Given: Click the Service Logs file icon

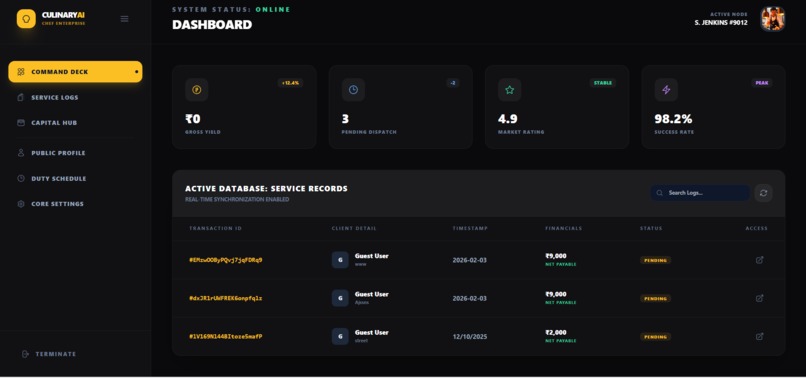Looking at the screenshot, I should (x=21, y=98).
